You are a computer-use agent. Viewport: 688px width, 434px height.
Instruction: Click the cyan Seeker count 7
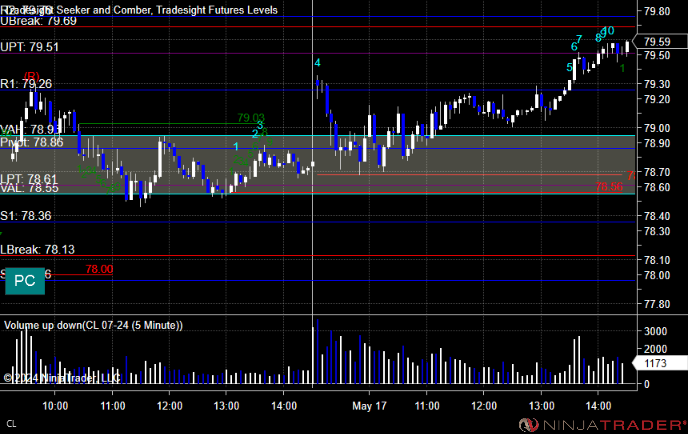point(579,39)
